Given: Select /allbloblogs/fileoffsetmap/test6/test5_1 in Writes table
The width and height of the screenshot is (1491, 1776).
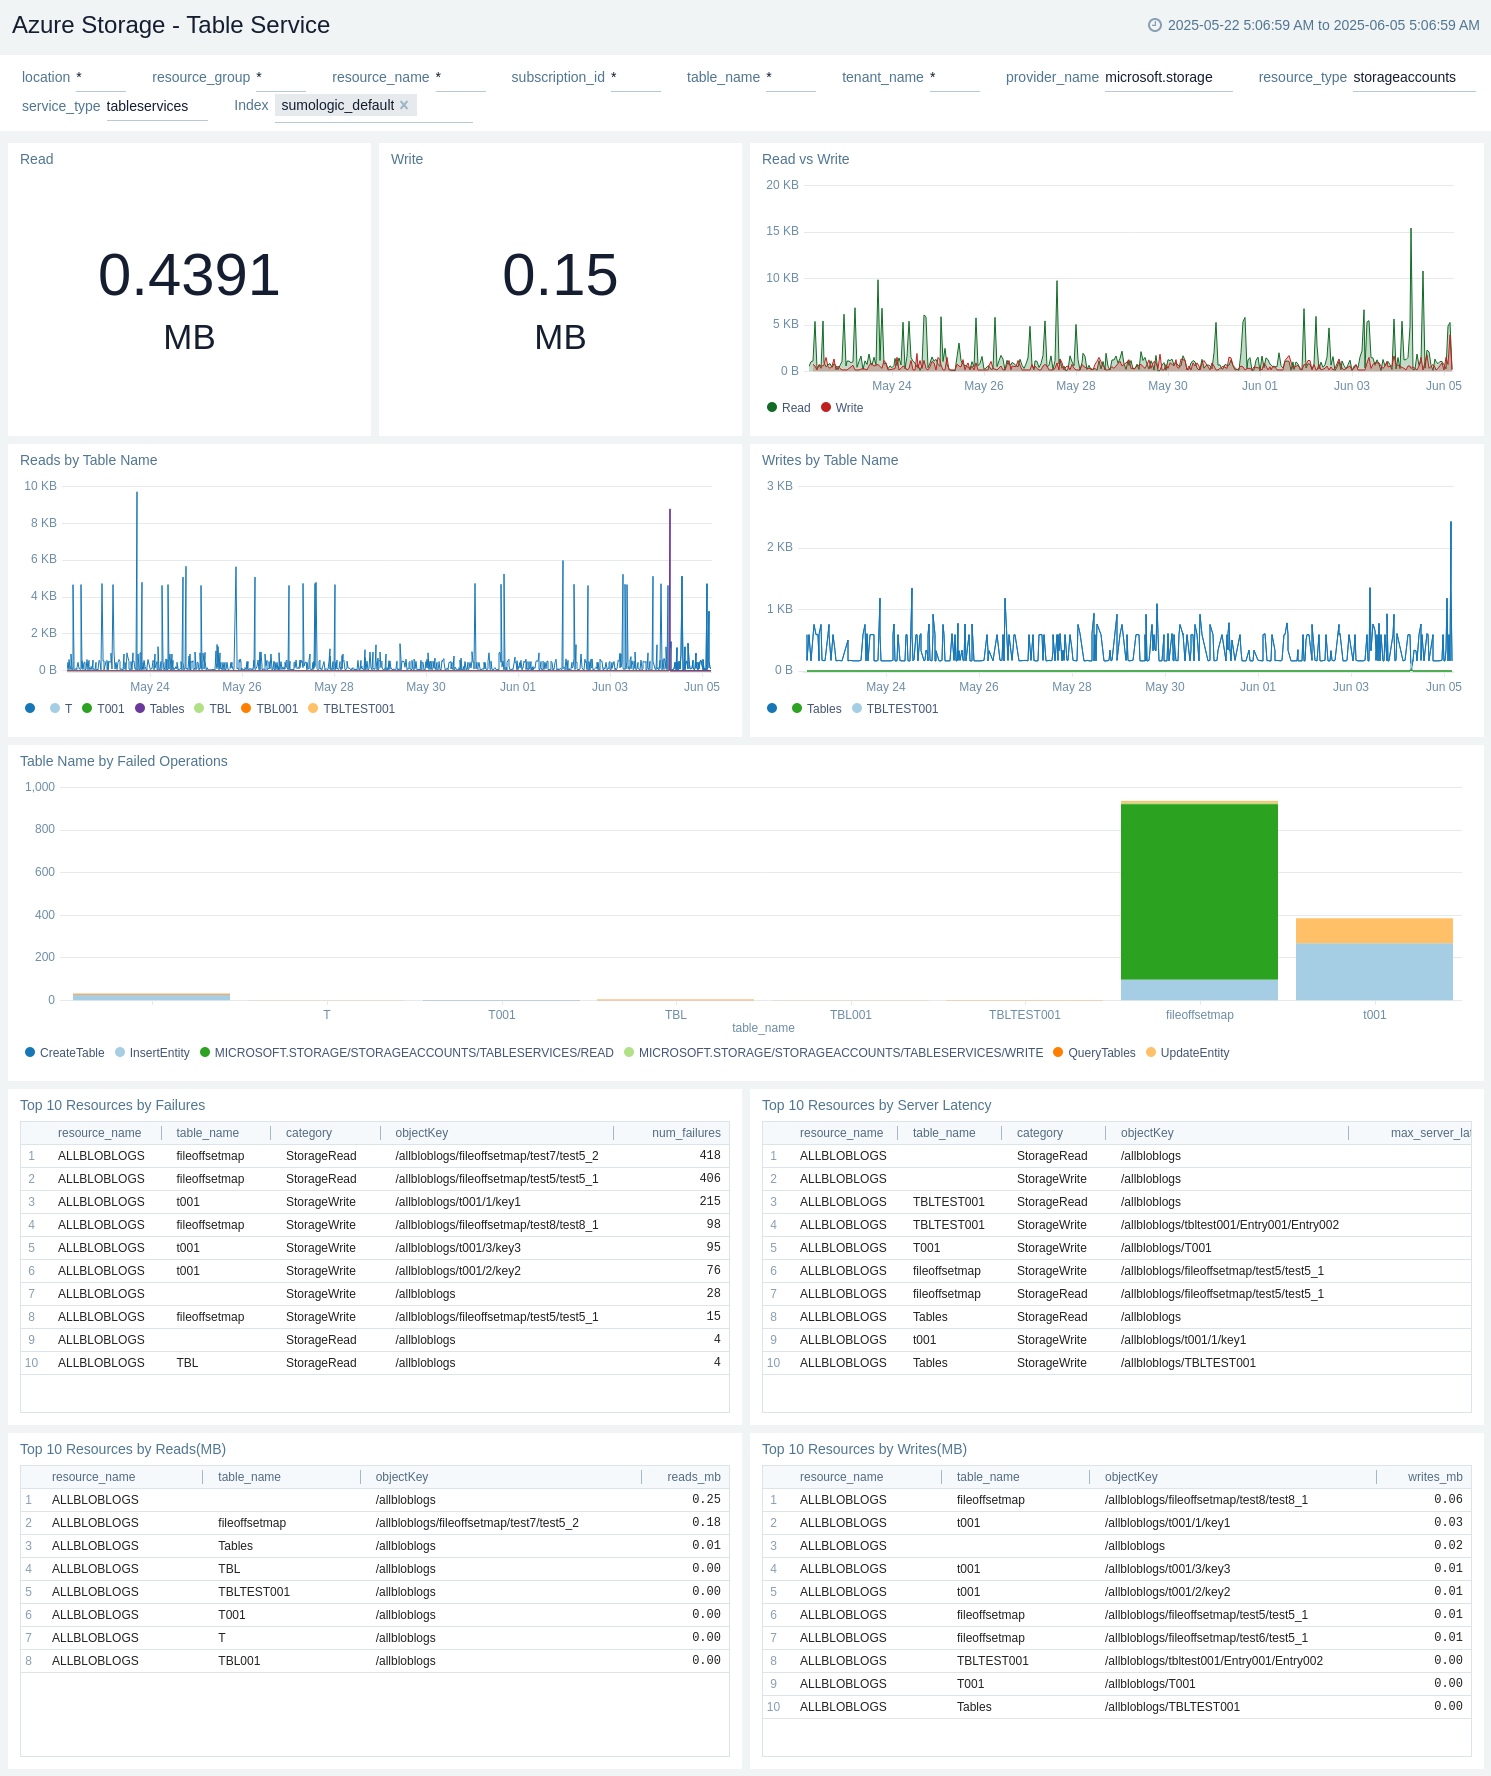Looking at the screenshot, I should point(1206,1638).
